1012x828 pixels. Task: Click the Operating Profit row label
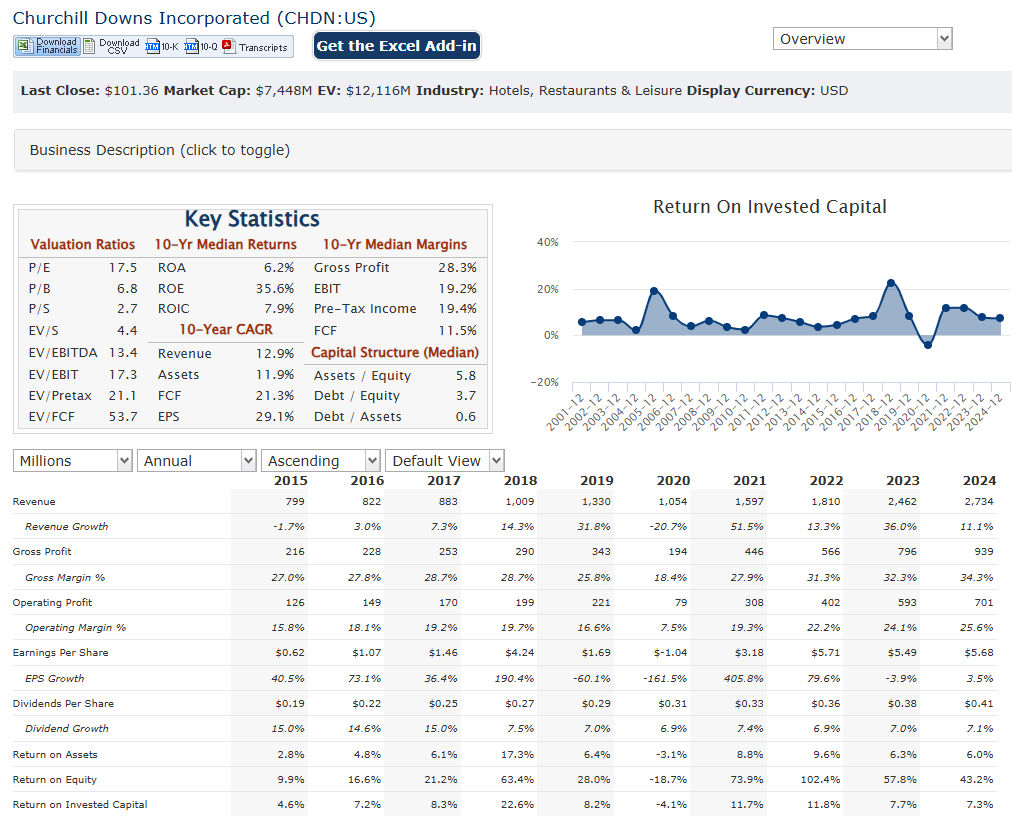[52, 603]
